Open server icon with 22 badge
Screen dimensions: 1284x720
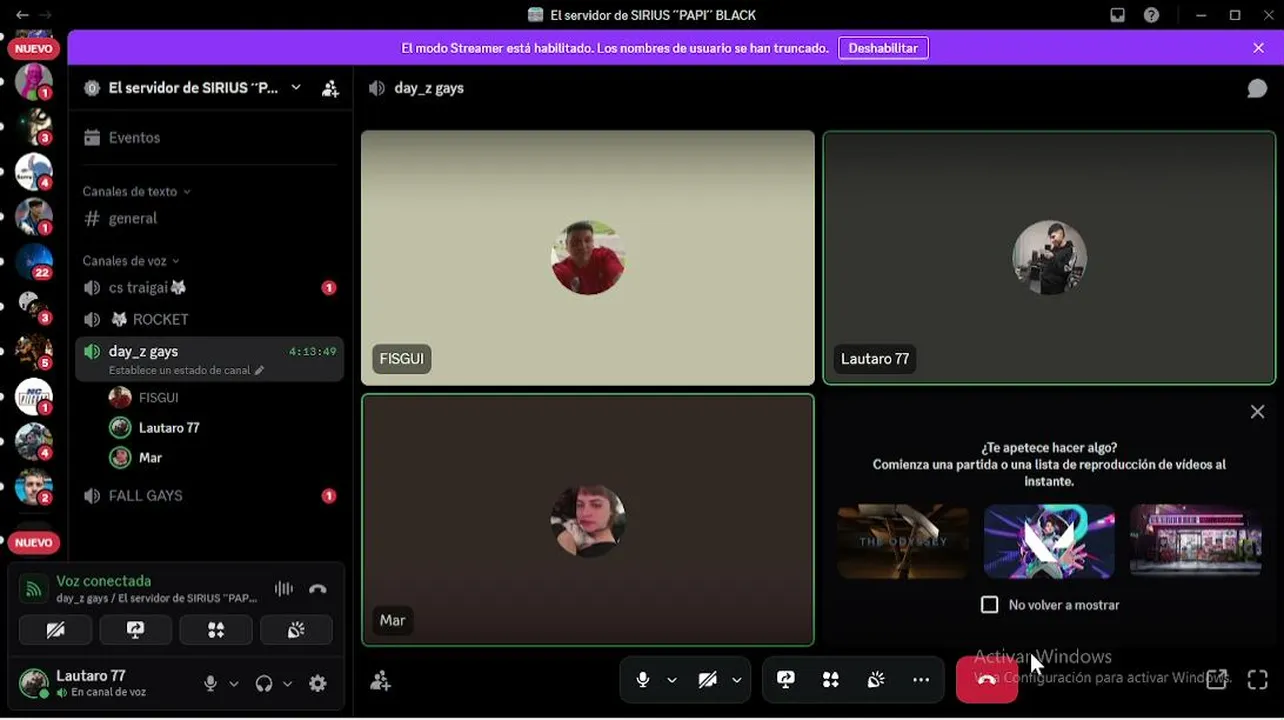click(34, 262)
